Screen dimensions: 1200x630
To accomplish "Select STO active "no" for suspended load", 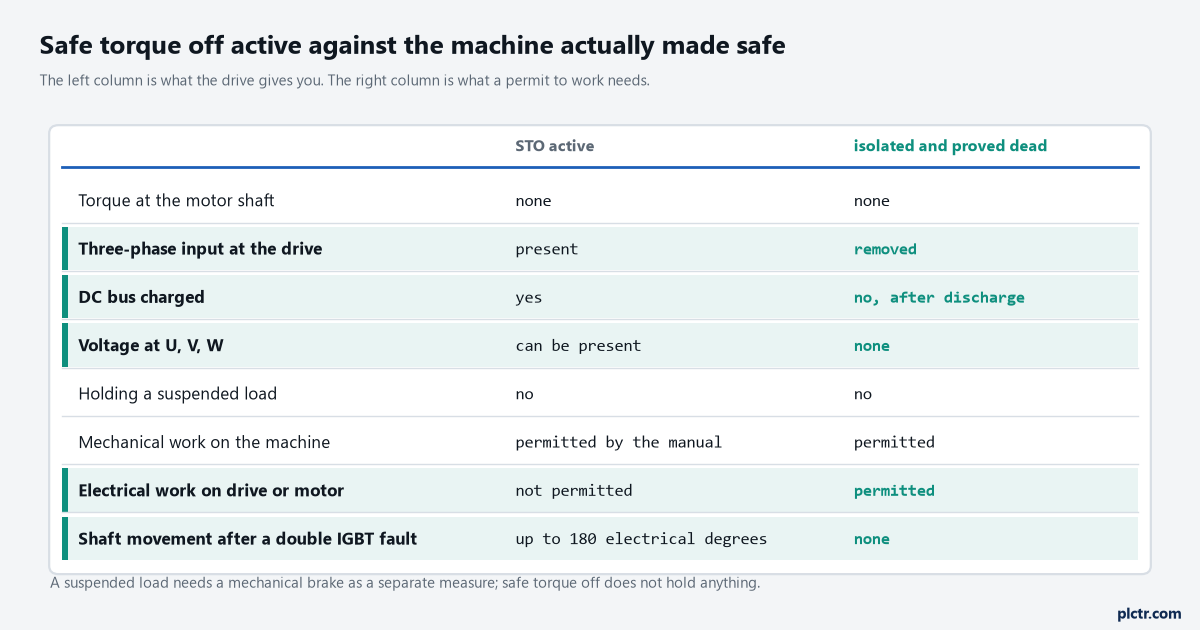I will tap(524, 394).
